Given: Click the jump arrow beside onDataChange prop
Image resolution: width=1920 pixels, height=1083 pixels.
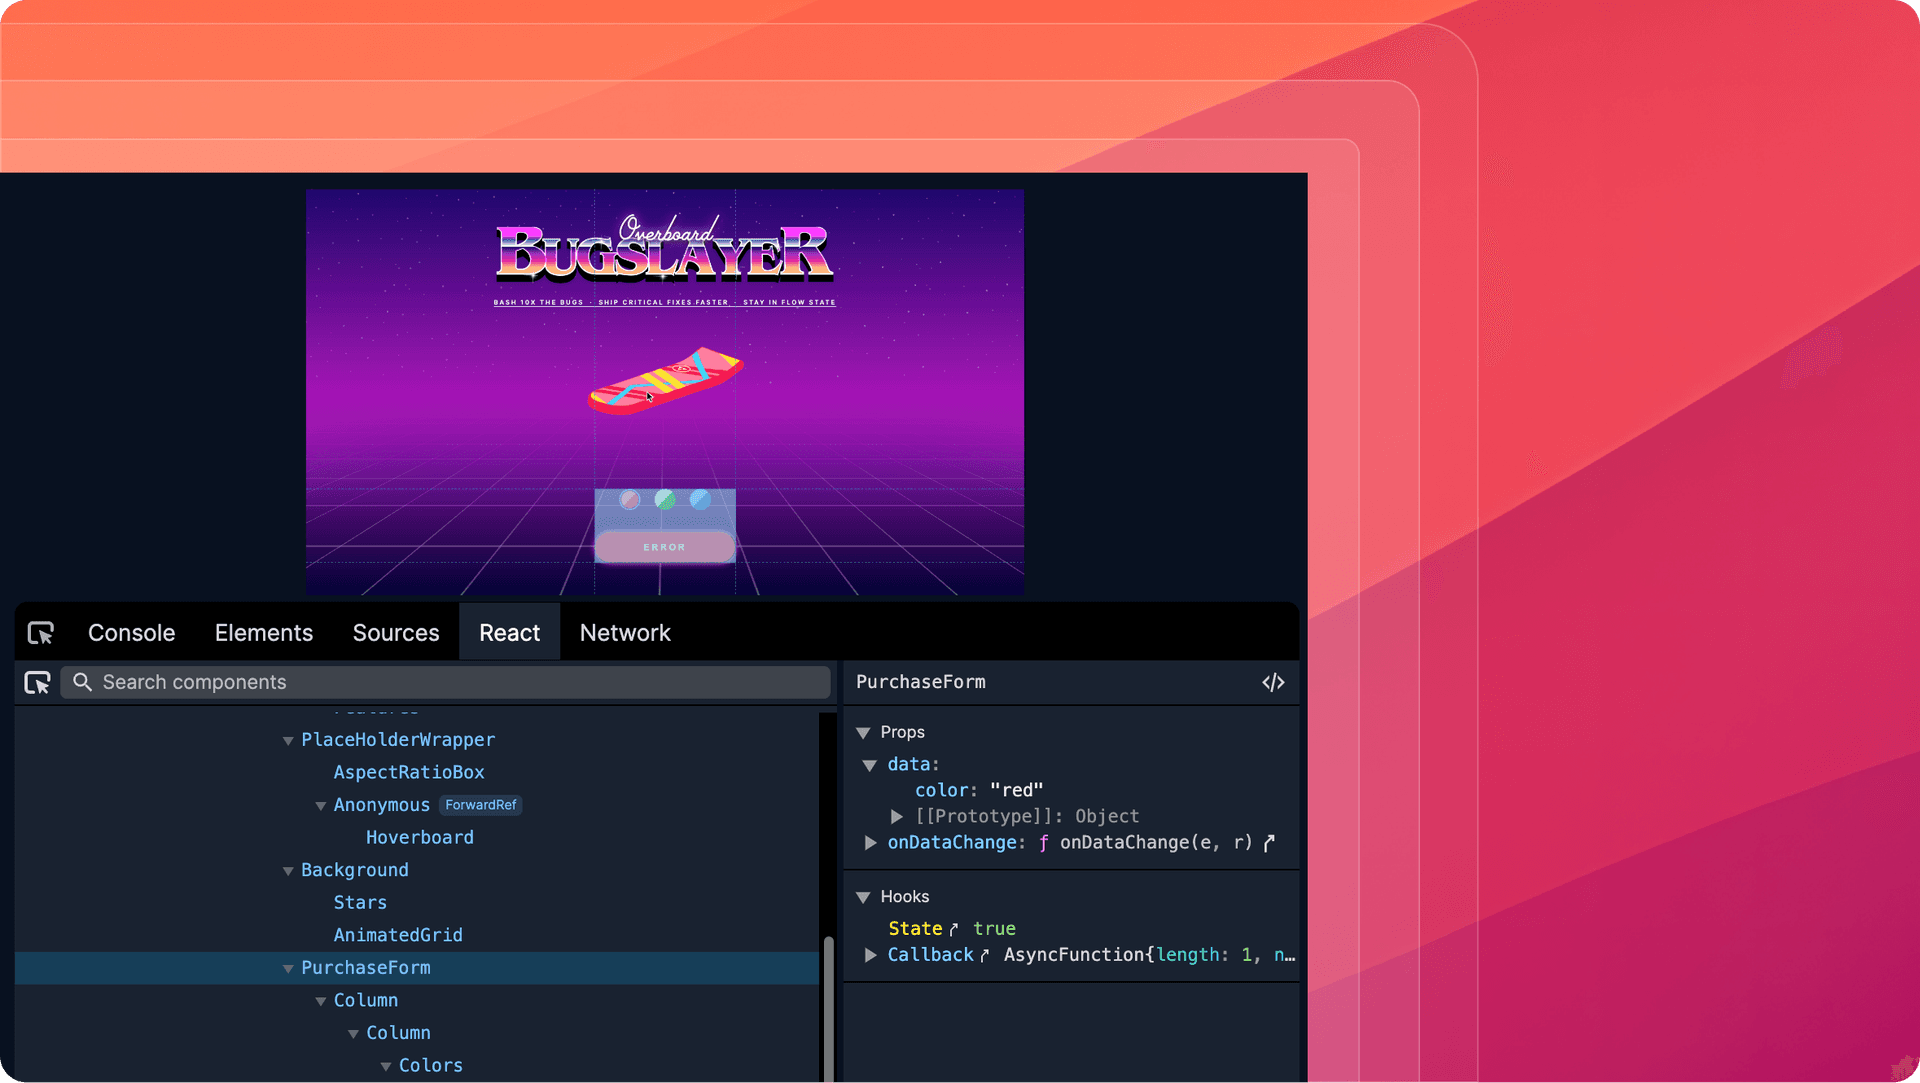Looking at the screenshot, I should click(1269, 843).
